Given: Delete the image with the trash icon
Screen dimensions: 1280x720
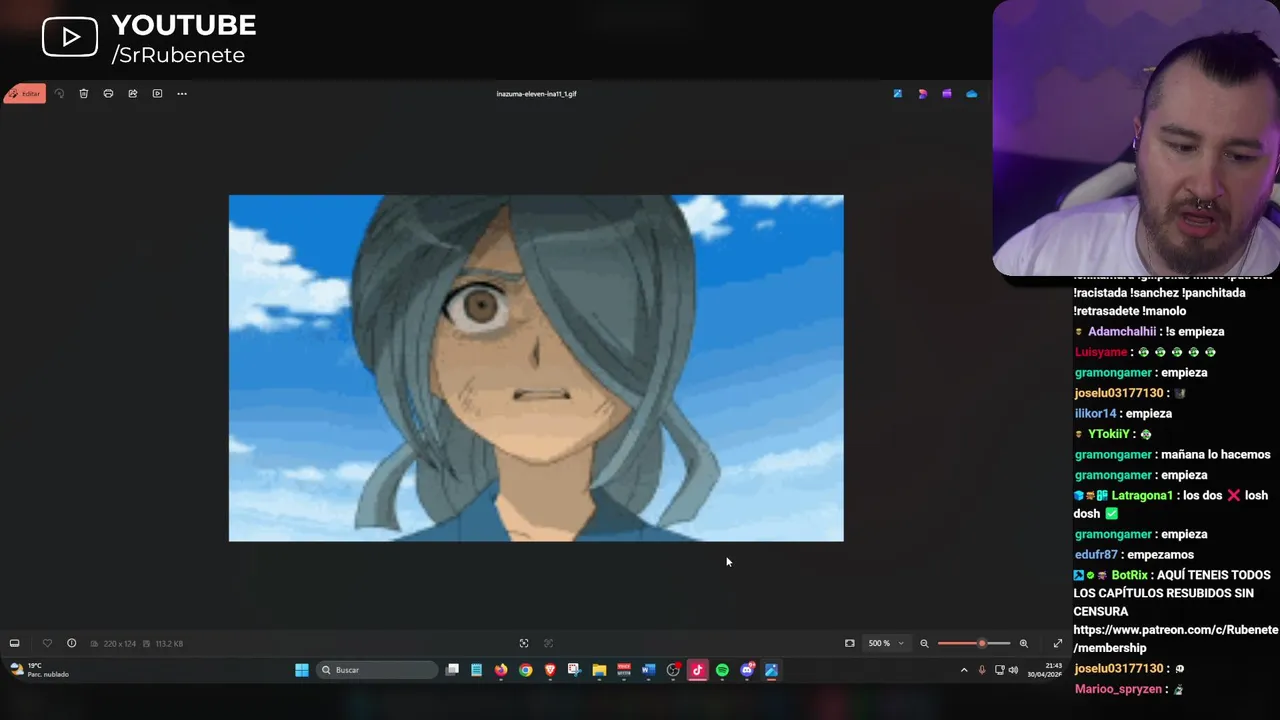Looking at the screenshot, I should [x=84, y=94].
